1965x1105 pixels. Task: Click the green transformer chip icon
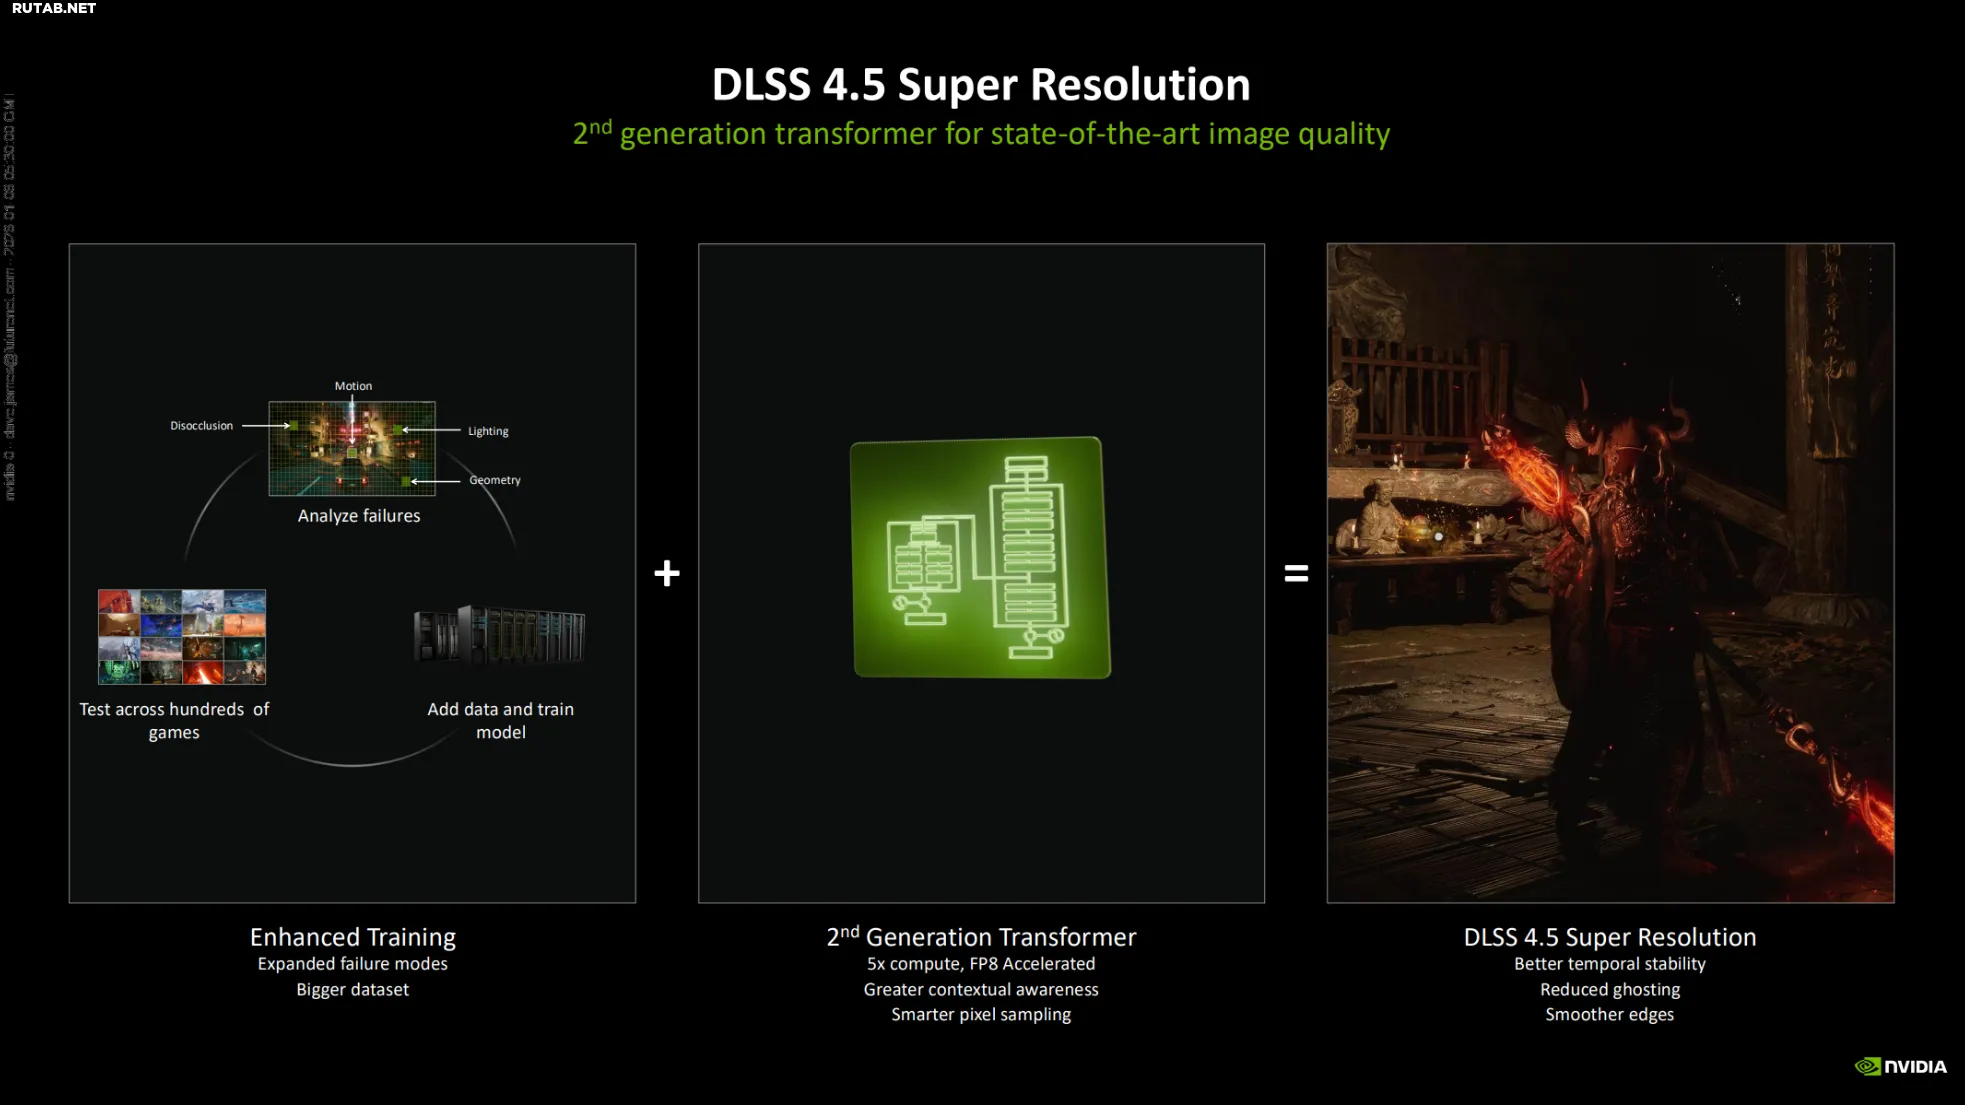[x=980, y=557]
